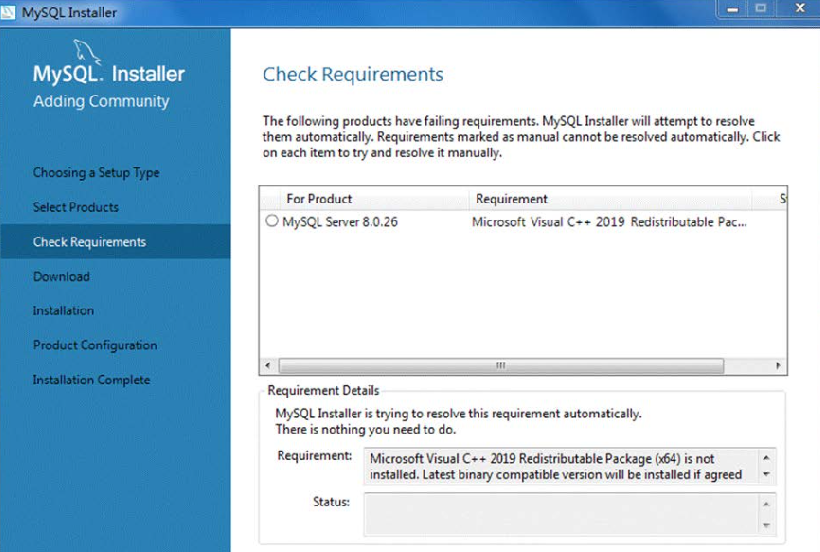Viewport: 820px width, 552px height.
Task: Click the Requirement box down arrow
Action: 766,475
